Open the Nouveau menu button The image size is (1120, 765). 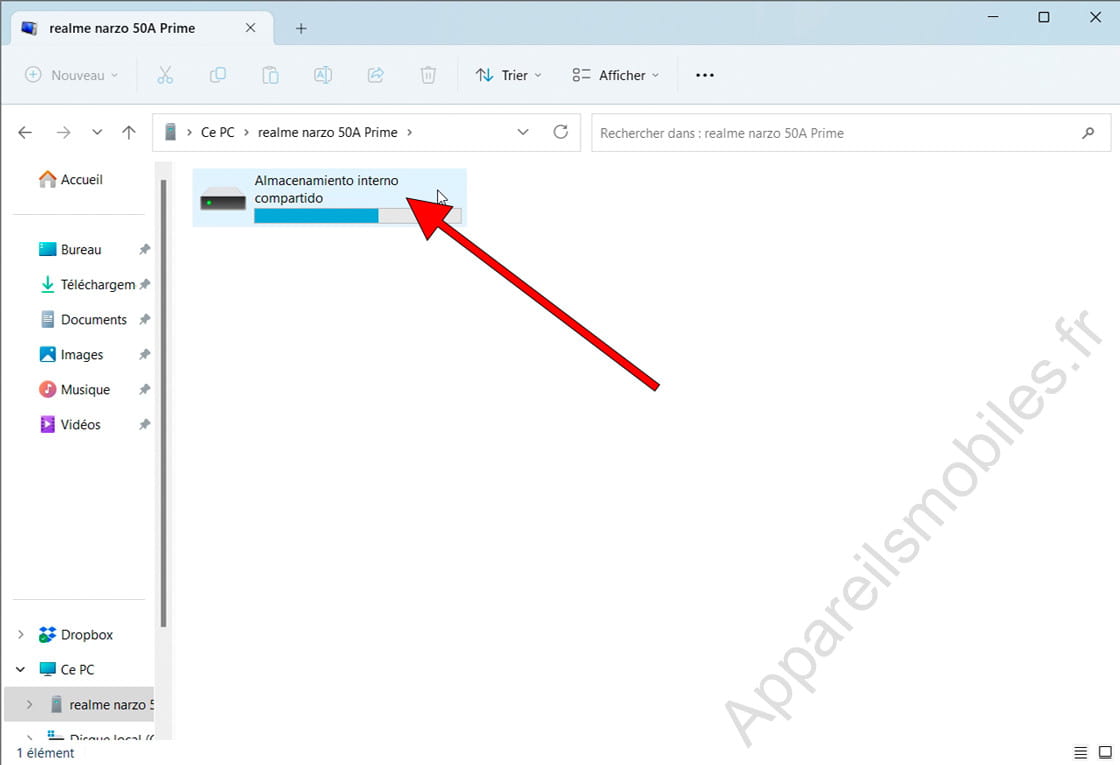pos(71,75)
